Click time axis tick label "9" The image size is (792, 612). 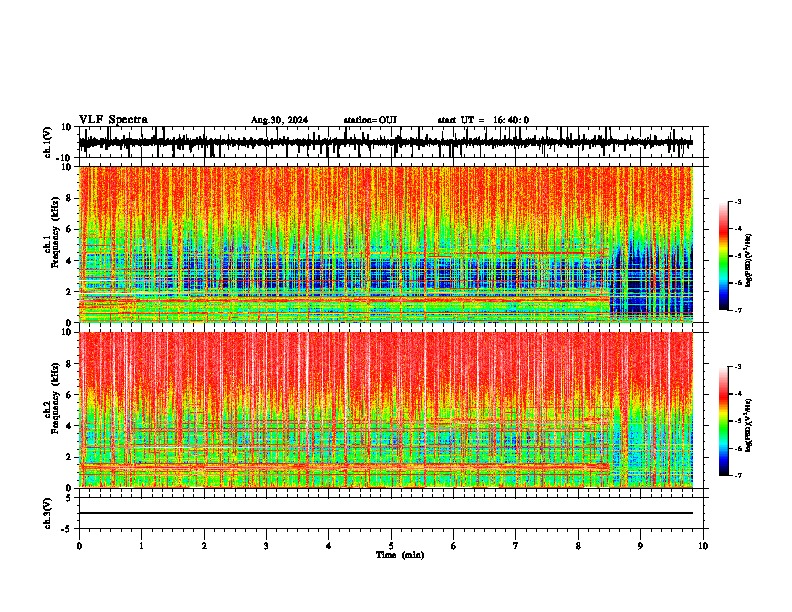tap(640, 546)
